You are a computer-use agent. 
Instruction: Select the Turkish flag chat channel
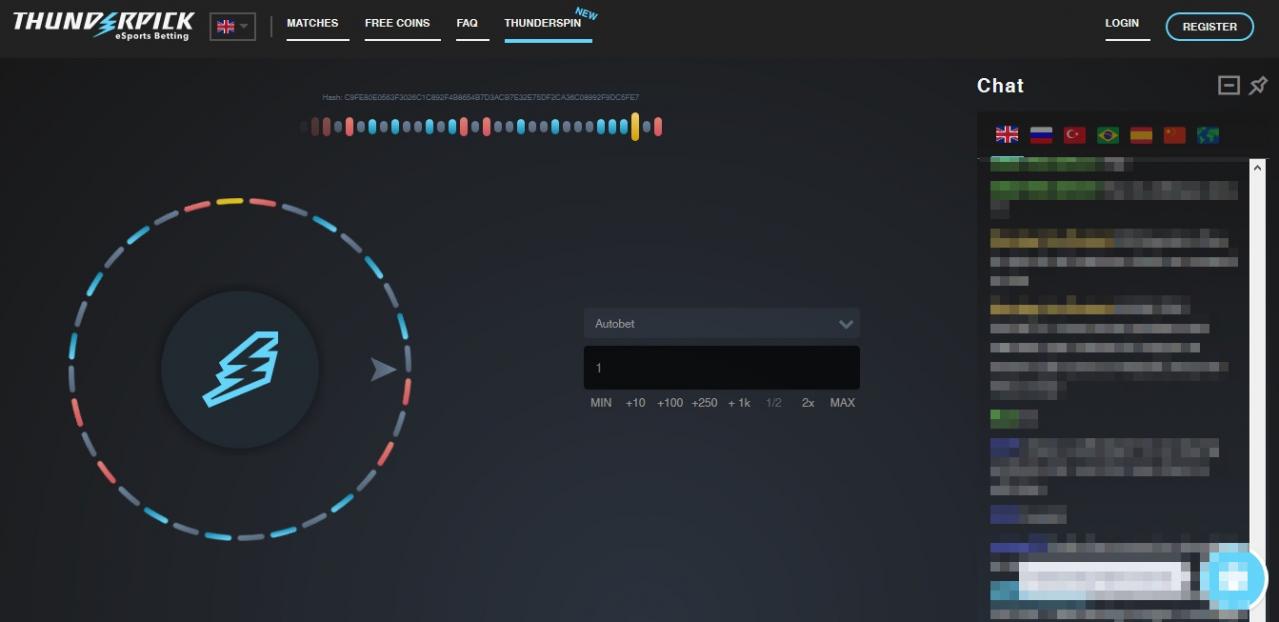coord(1074,135)
